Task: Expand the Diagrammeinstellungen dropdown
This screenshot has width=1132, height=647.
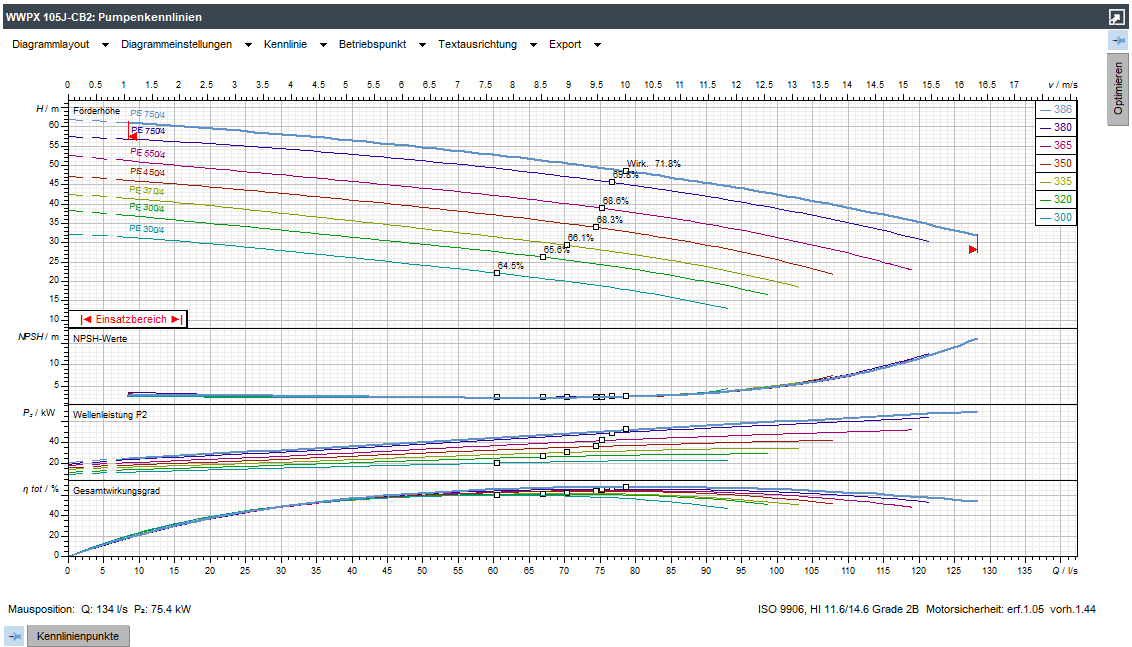Action: 184,45
